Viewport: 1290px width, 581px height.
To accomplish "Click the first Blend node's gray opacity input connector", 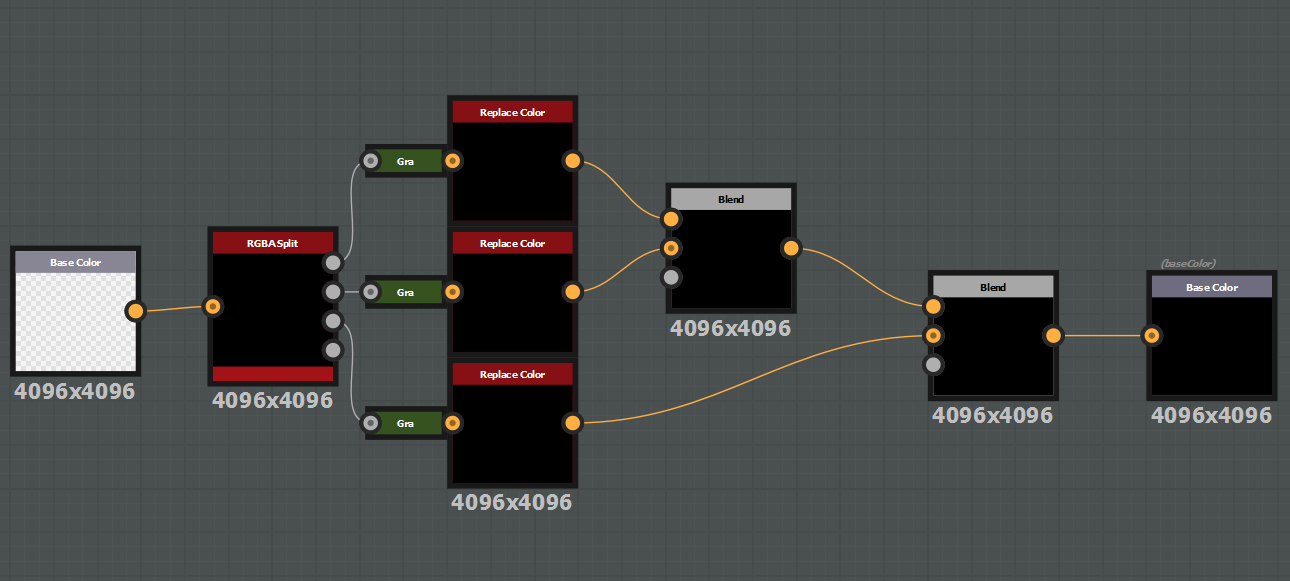I will 671,277.
